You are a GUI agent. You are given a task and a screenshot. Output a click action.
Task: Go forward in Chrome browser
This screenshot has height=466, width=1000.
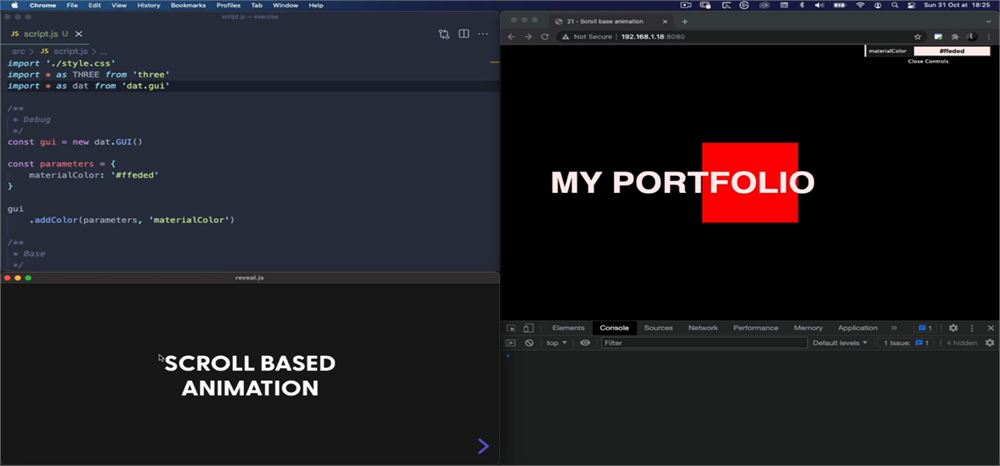[x=528, y=37]
